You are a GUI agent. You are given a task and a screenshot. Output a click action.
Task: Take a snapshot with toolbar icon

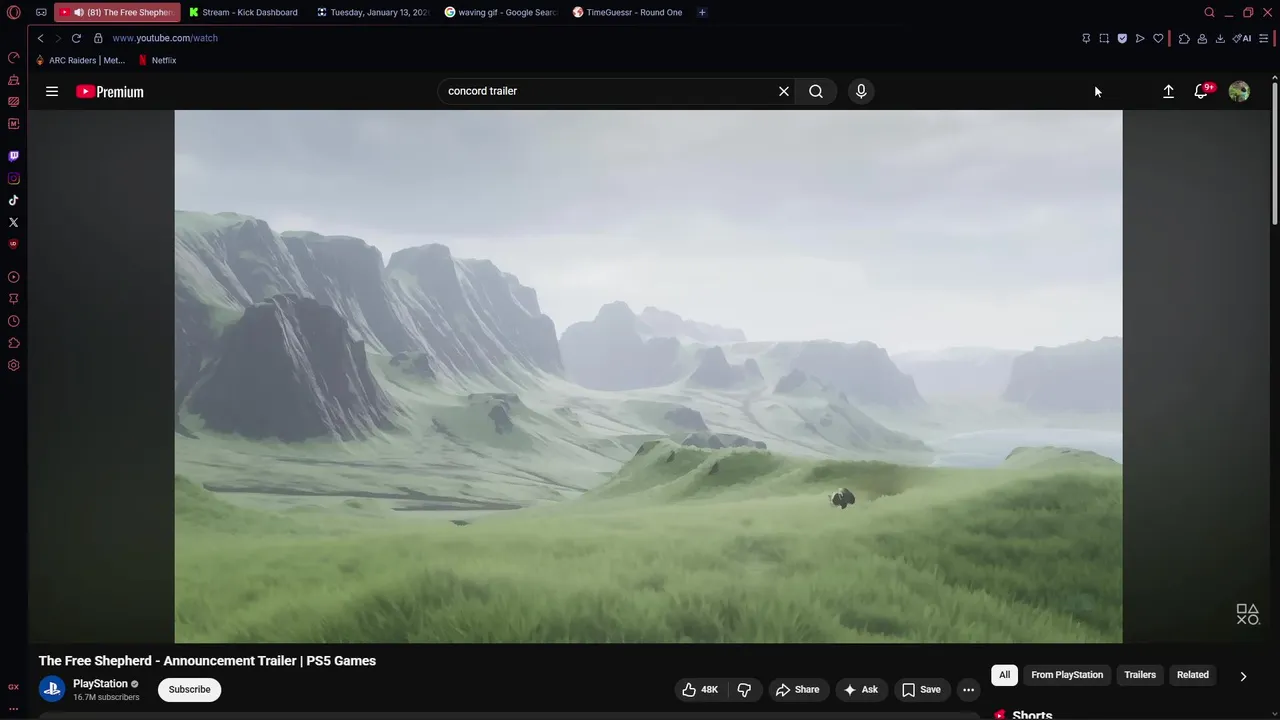[x=1104, y=38]
